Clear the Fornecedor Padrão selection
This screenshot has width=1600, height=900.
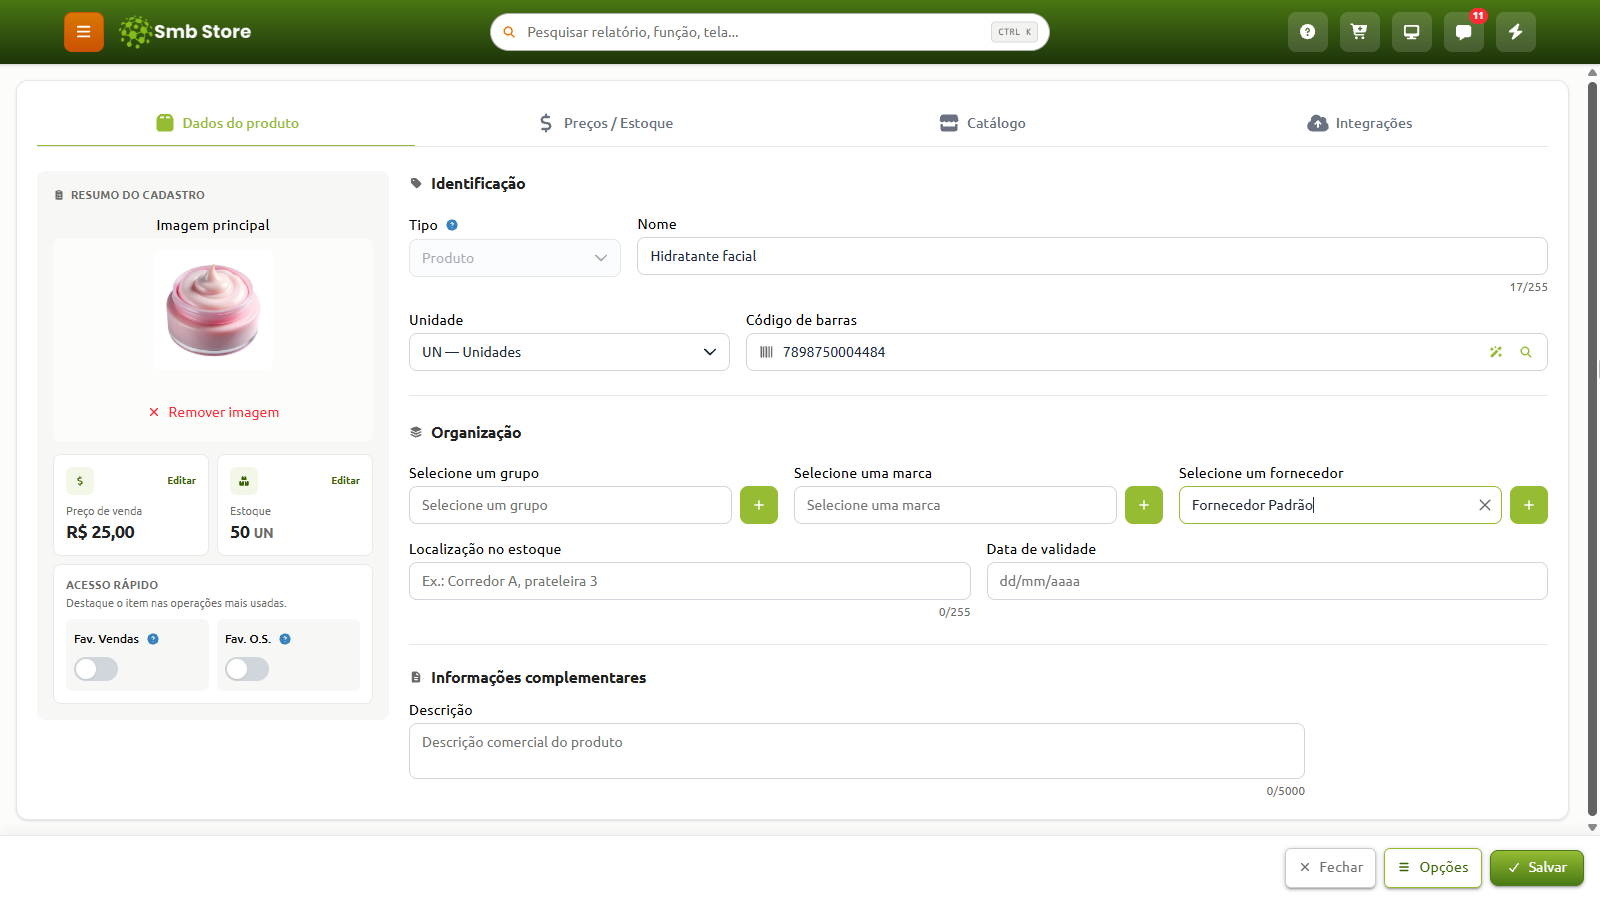coord(1485,505)
